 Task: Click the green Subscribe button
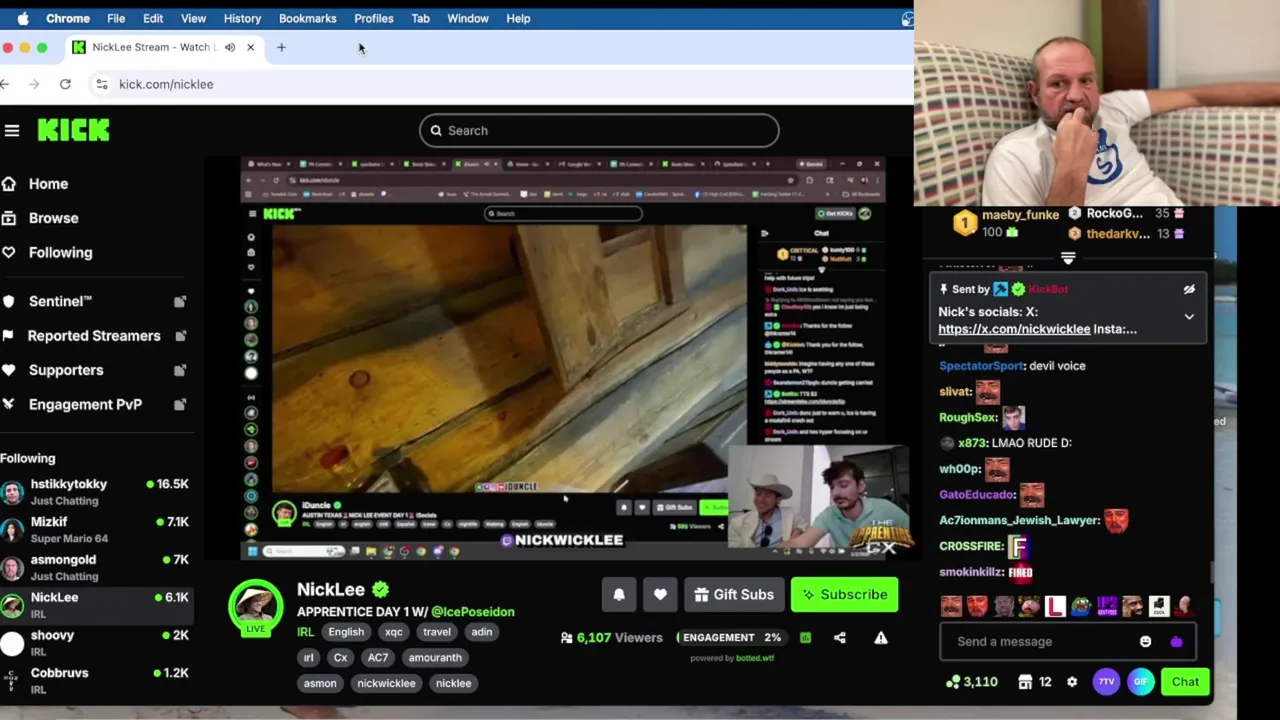845,594
